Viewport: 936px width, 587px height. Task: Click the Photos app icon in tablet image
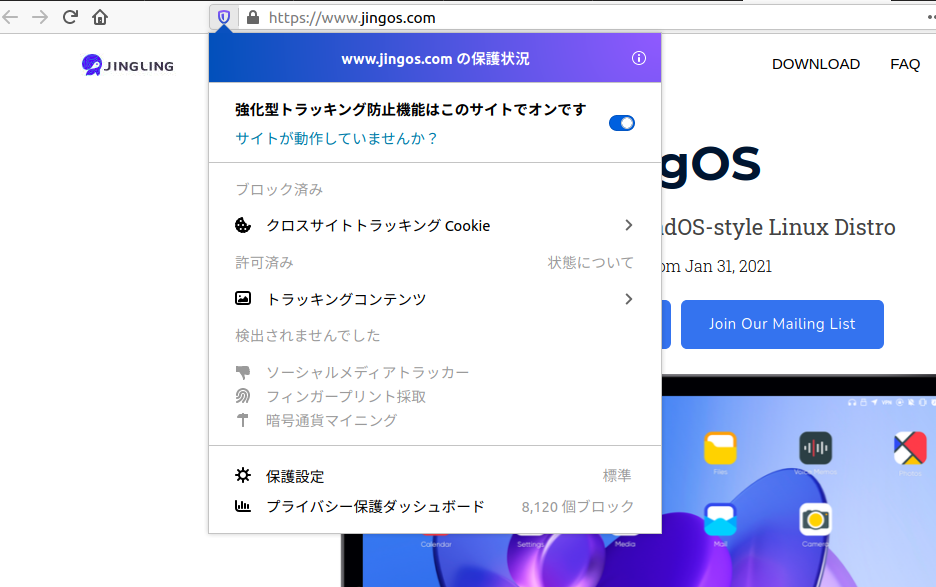[910, 448]
